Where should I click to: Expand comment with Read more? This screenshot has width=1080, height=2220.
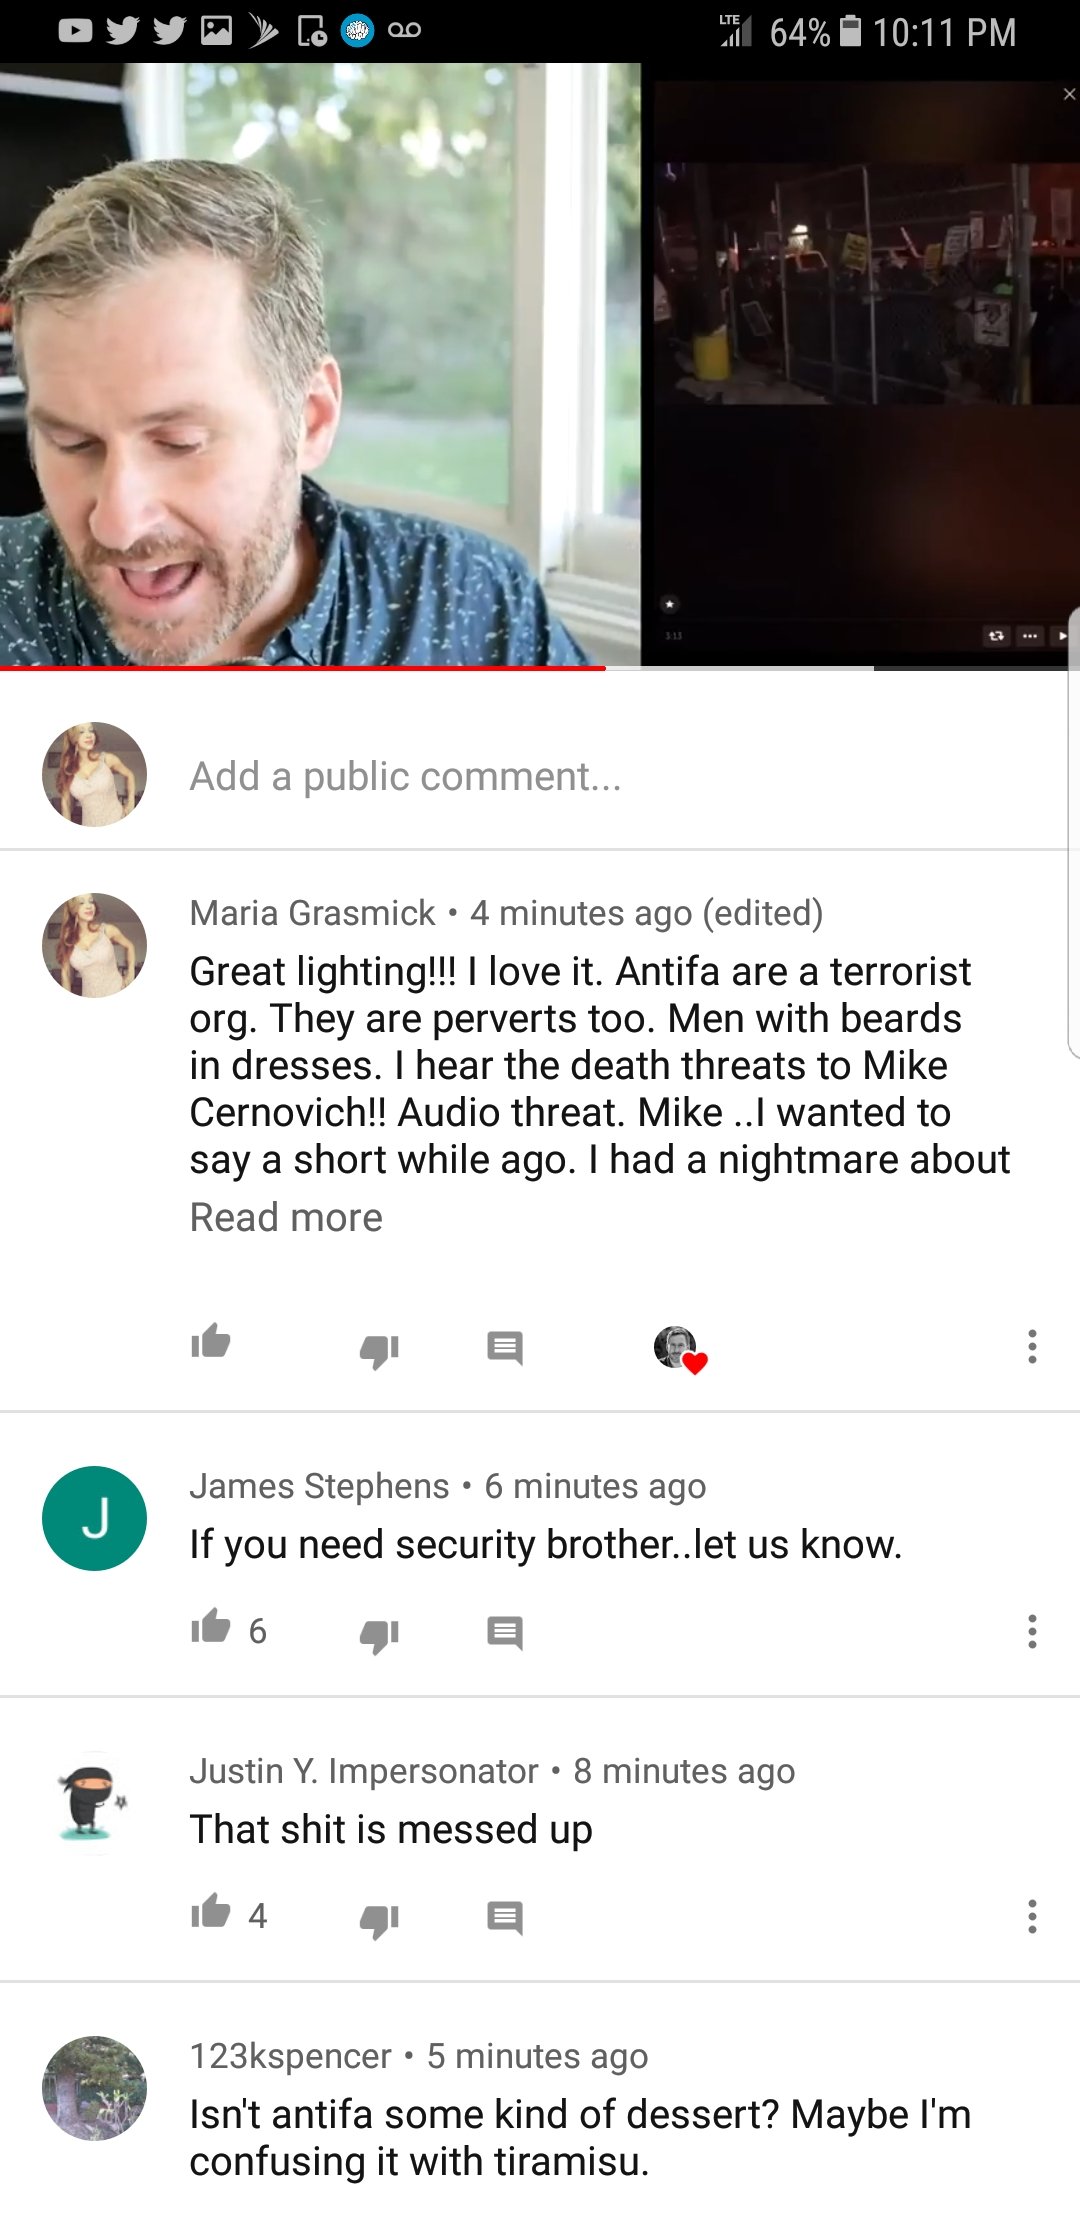point(286,1217)
